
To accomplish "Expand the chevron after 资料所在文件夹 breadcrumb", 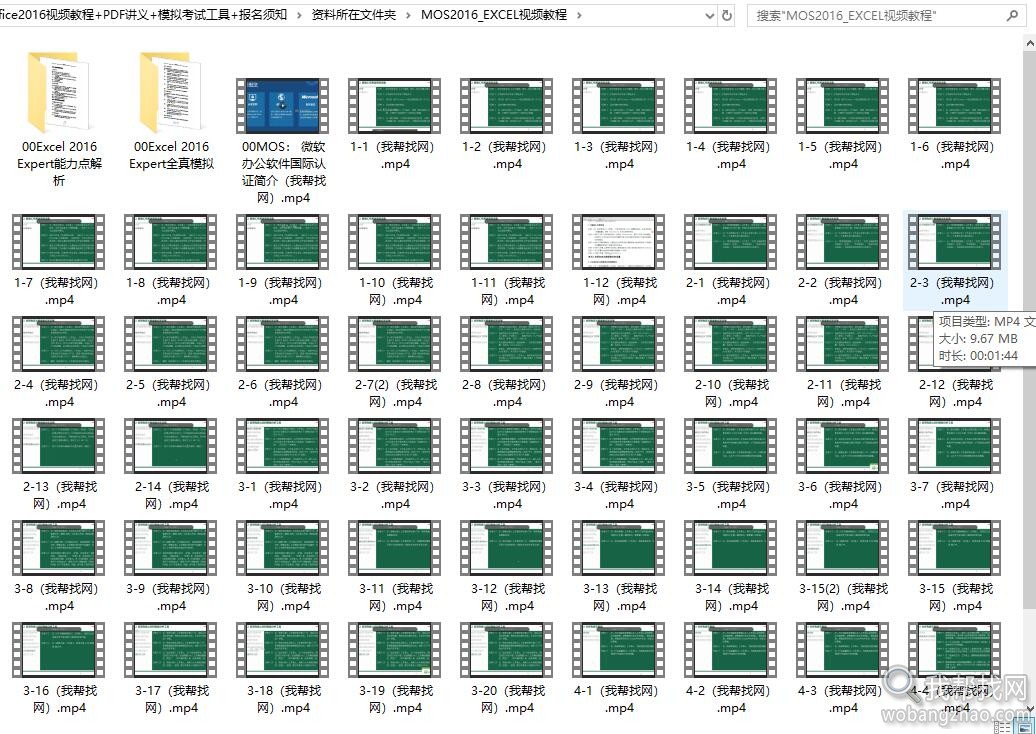I will coord(408,15).
